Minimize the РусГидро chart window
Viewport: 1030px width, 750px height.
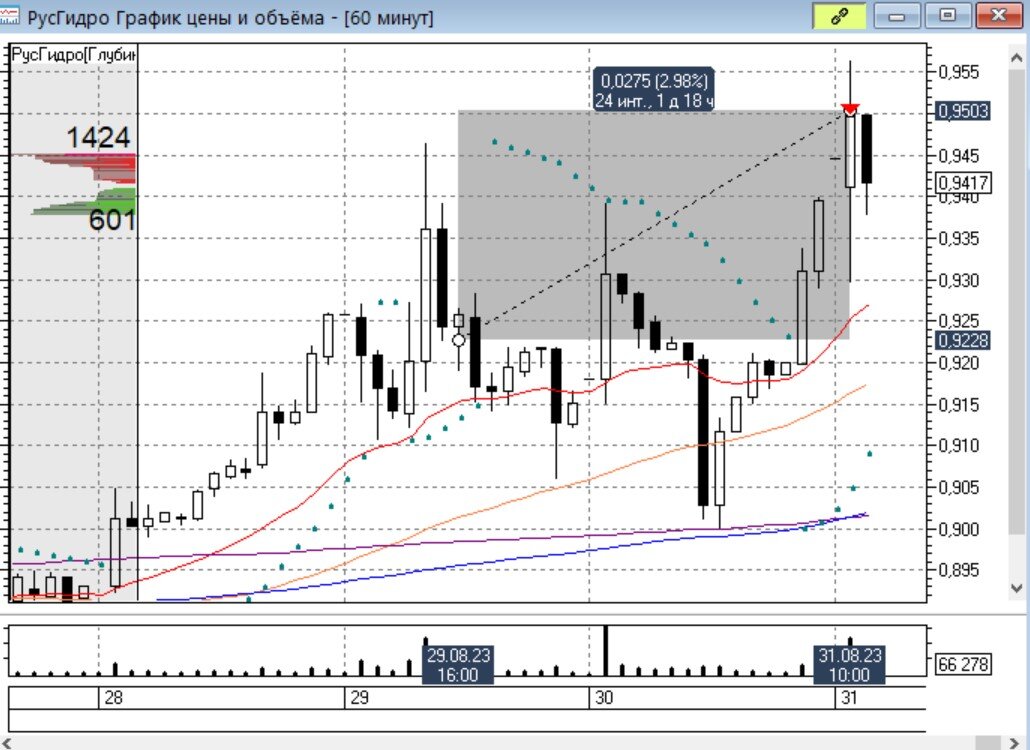point(897,16)
